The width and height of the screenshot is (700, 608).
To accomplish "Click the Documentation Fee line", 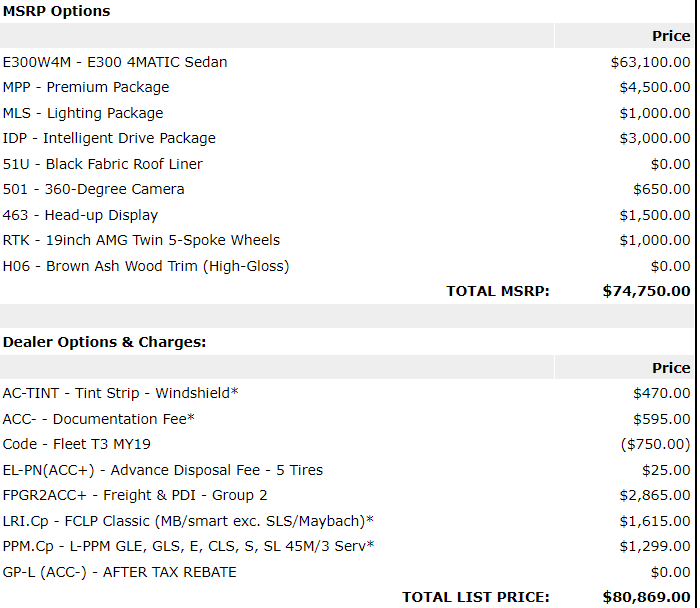I will click(347, 419).
